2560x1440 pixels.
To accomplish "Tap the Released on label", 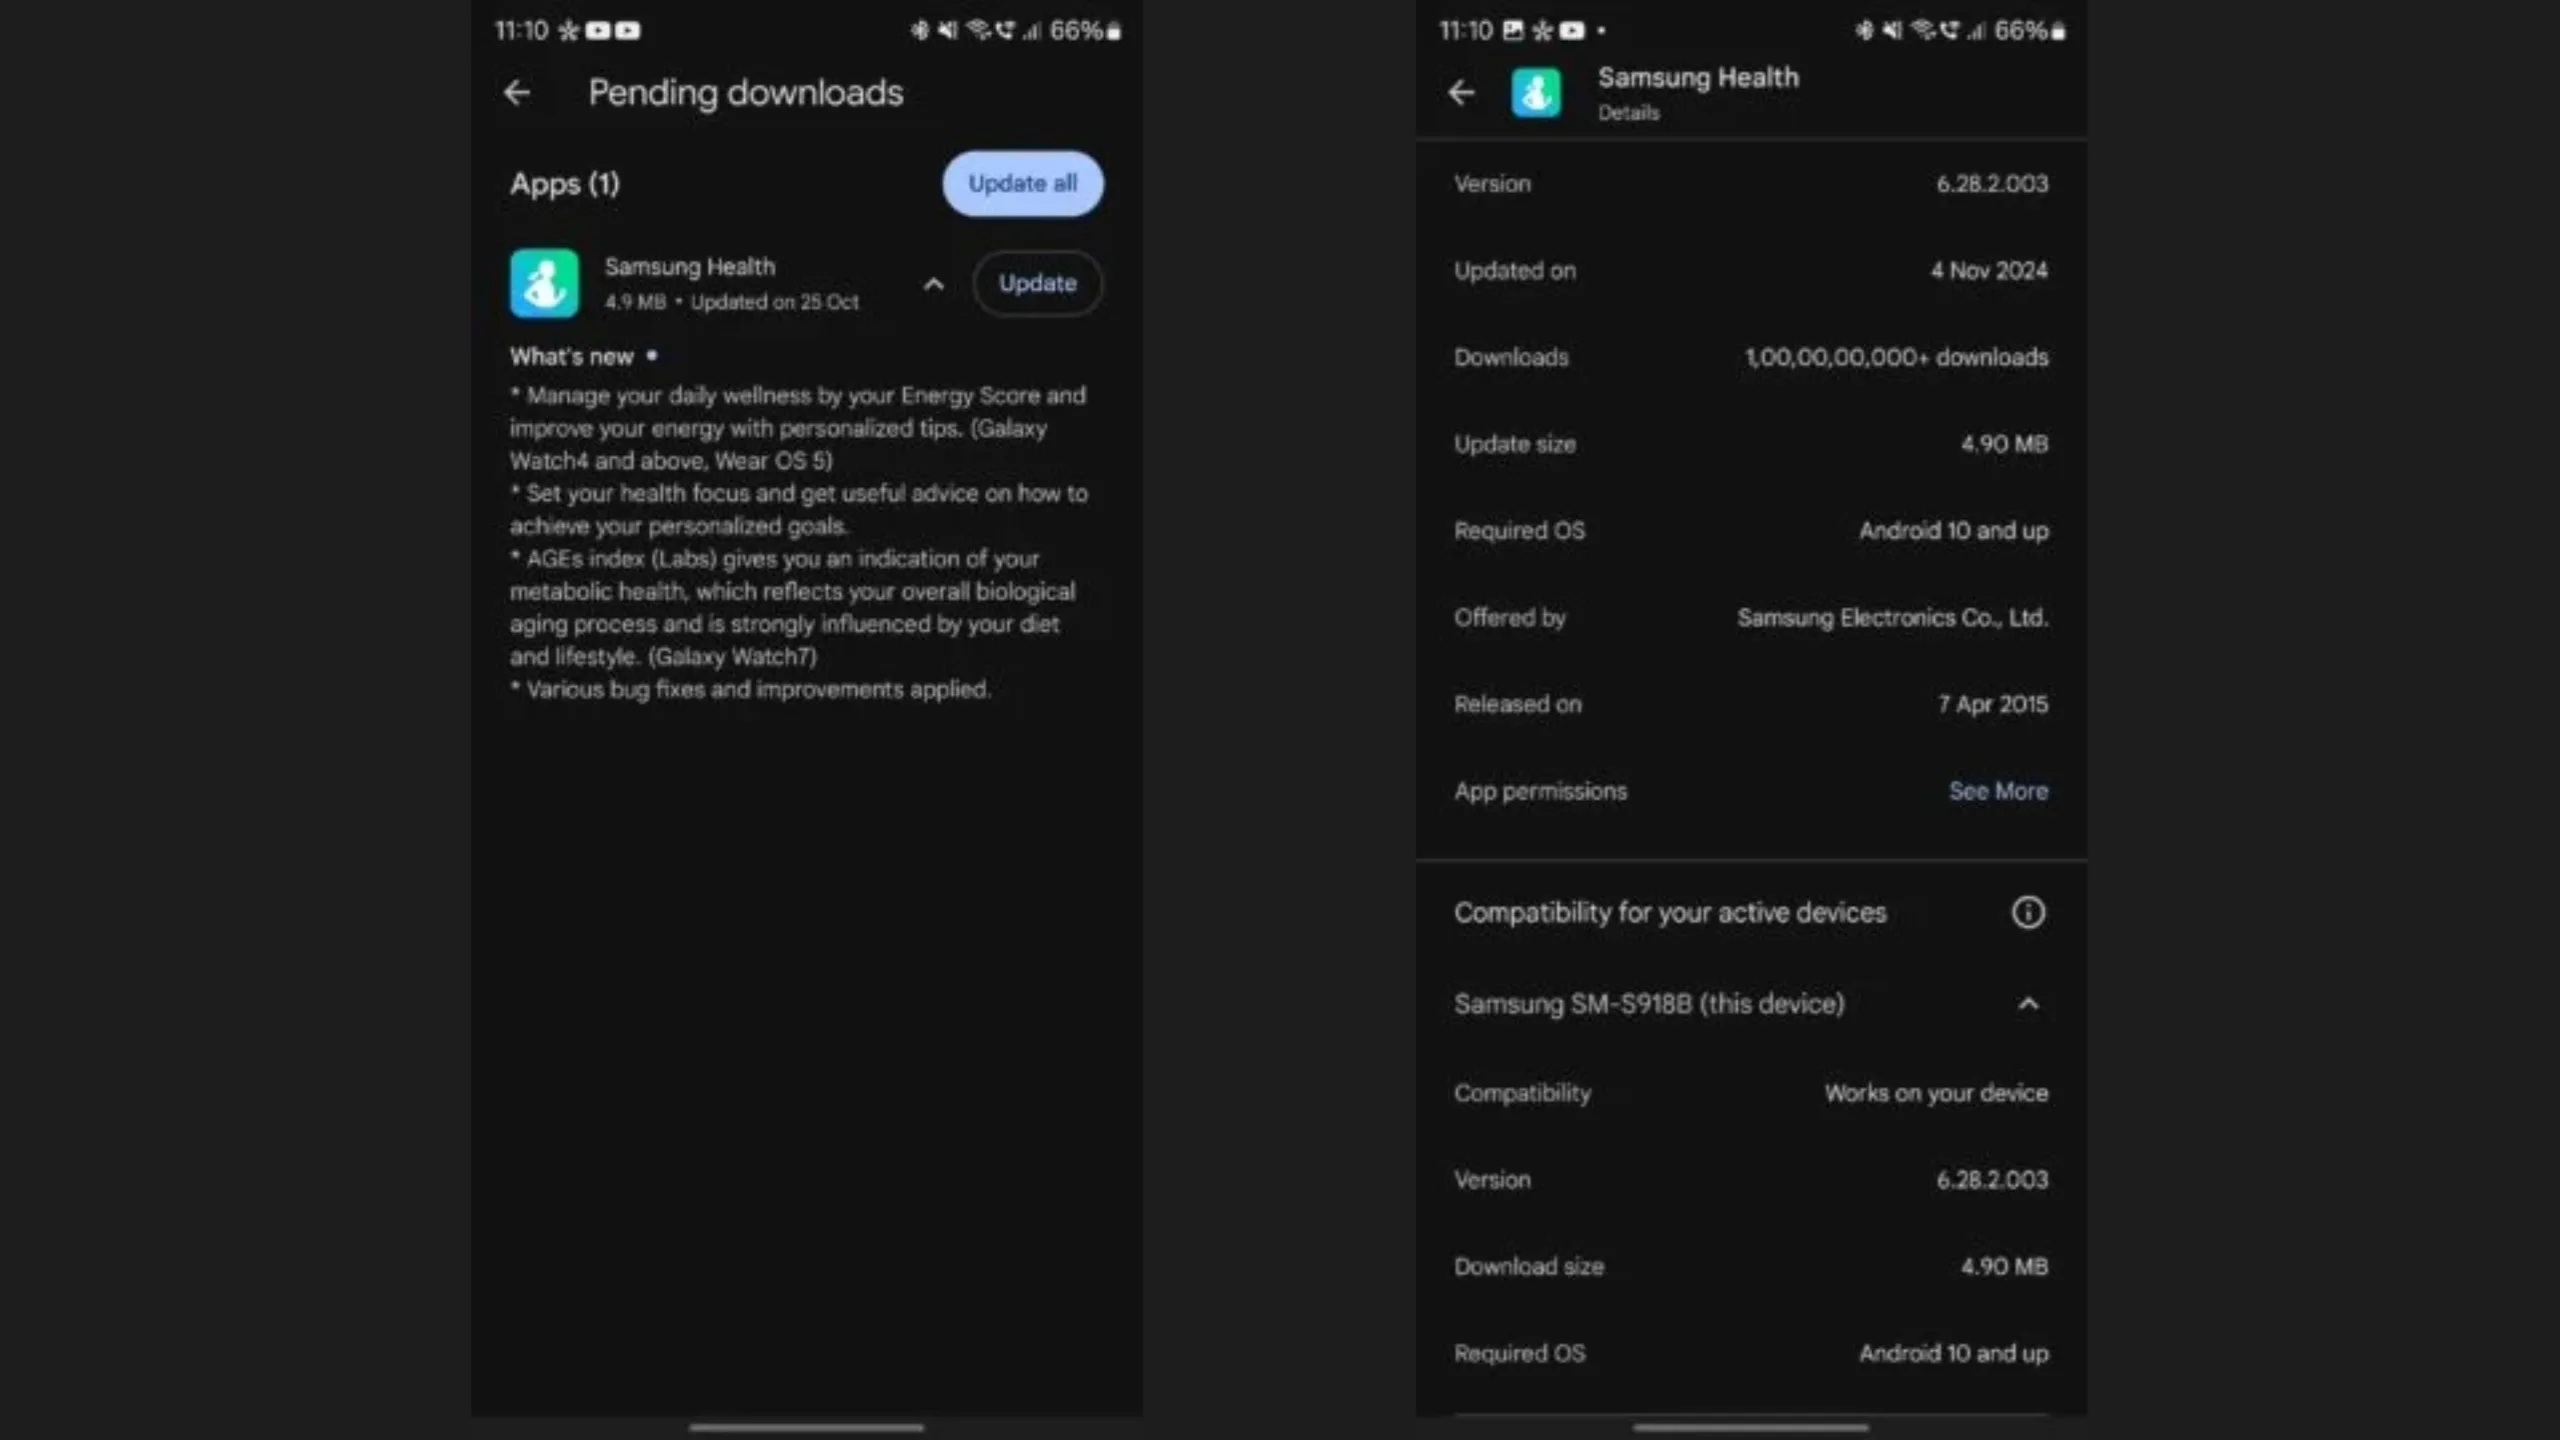I will pos(1517,705).
